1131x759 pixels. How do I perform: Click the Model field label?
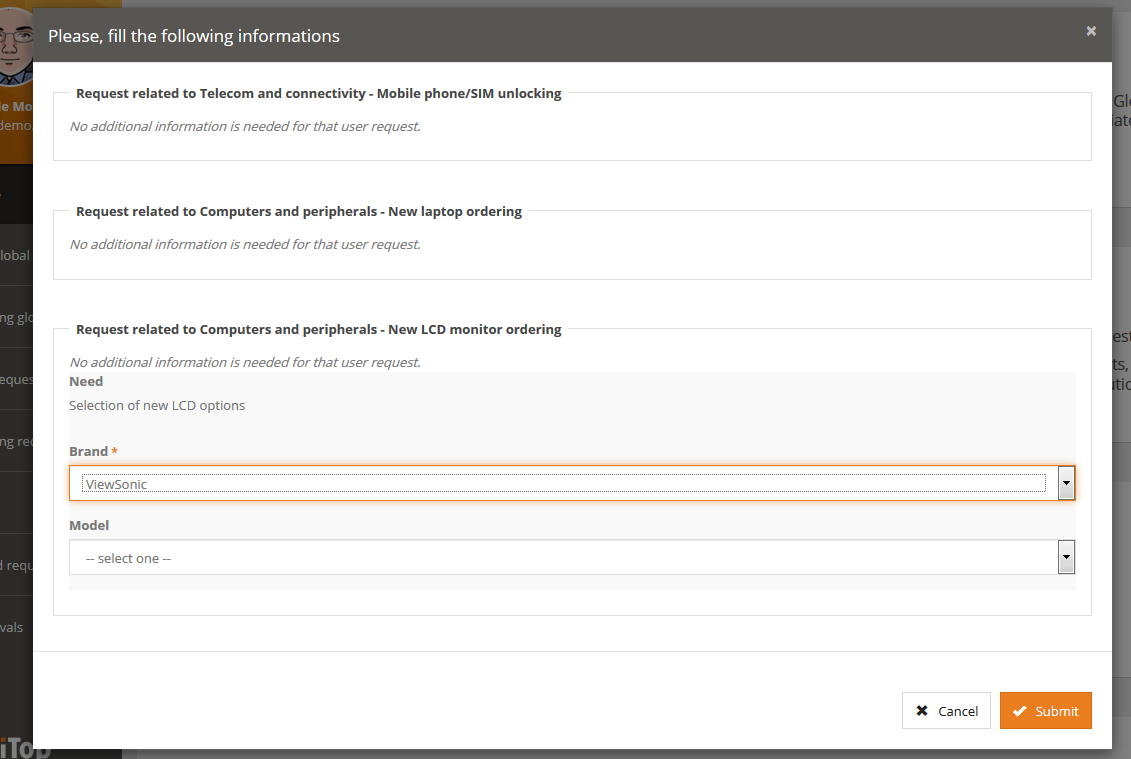pos(89,525)
